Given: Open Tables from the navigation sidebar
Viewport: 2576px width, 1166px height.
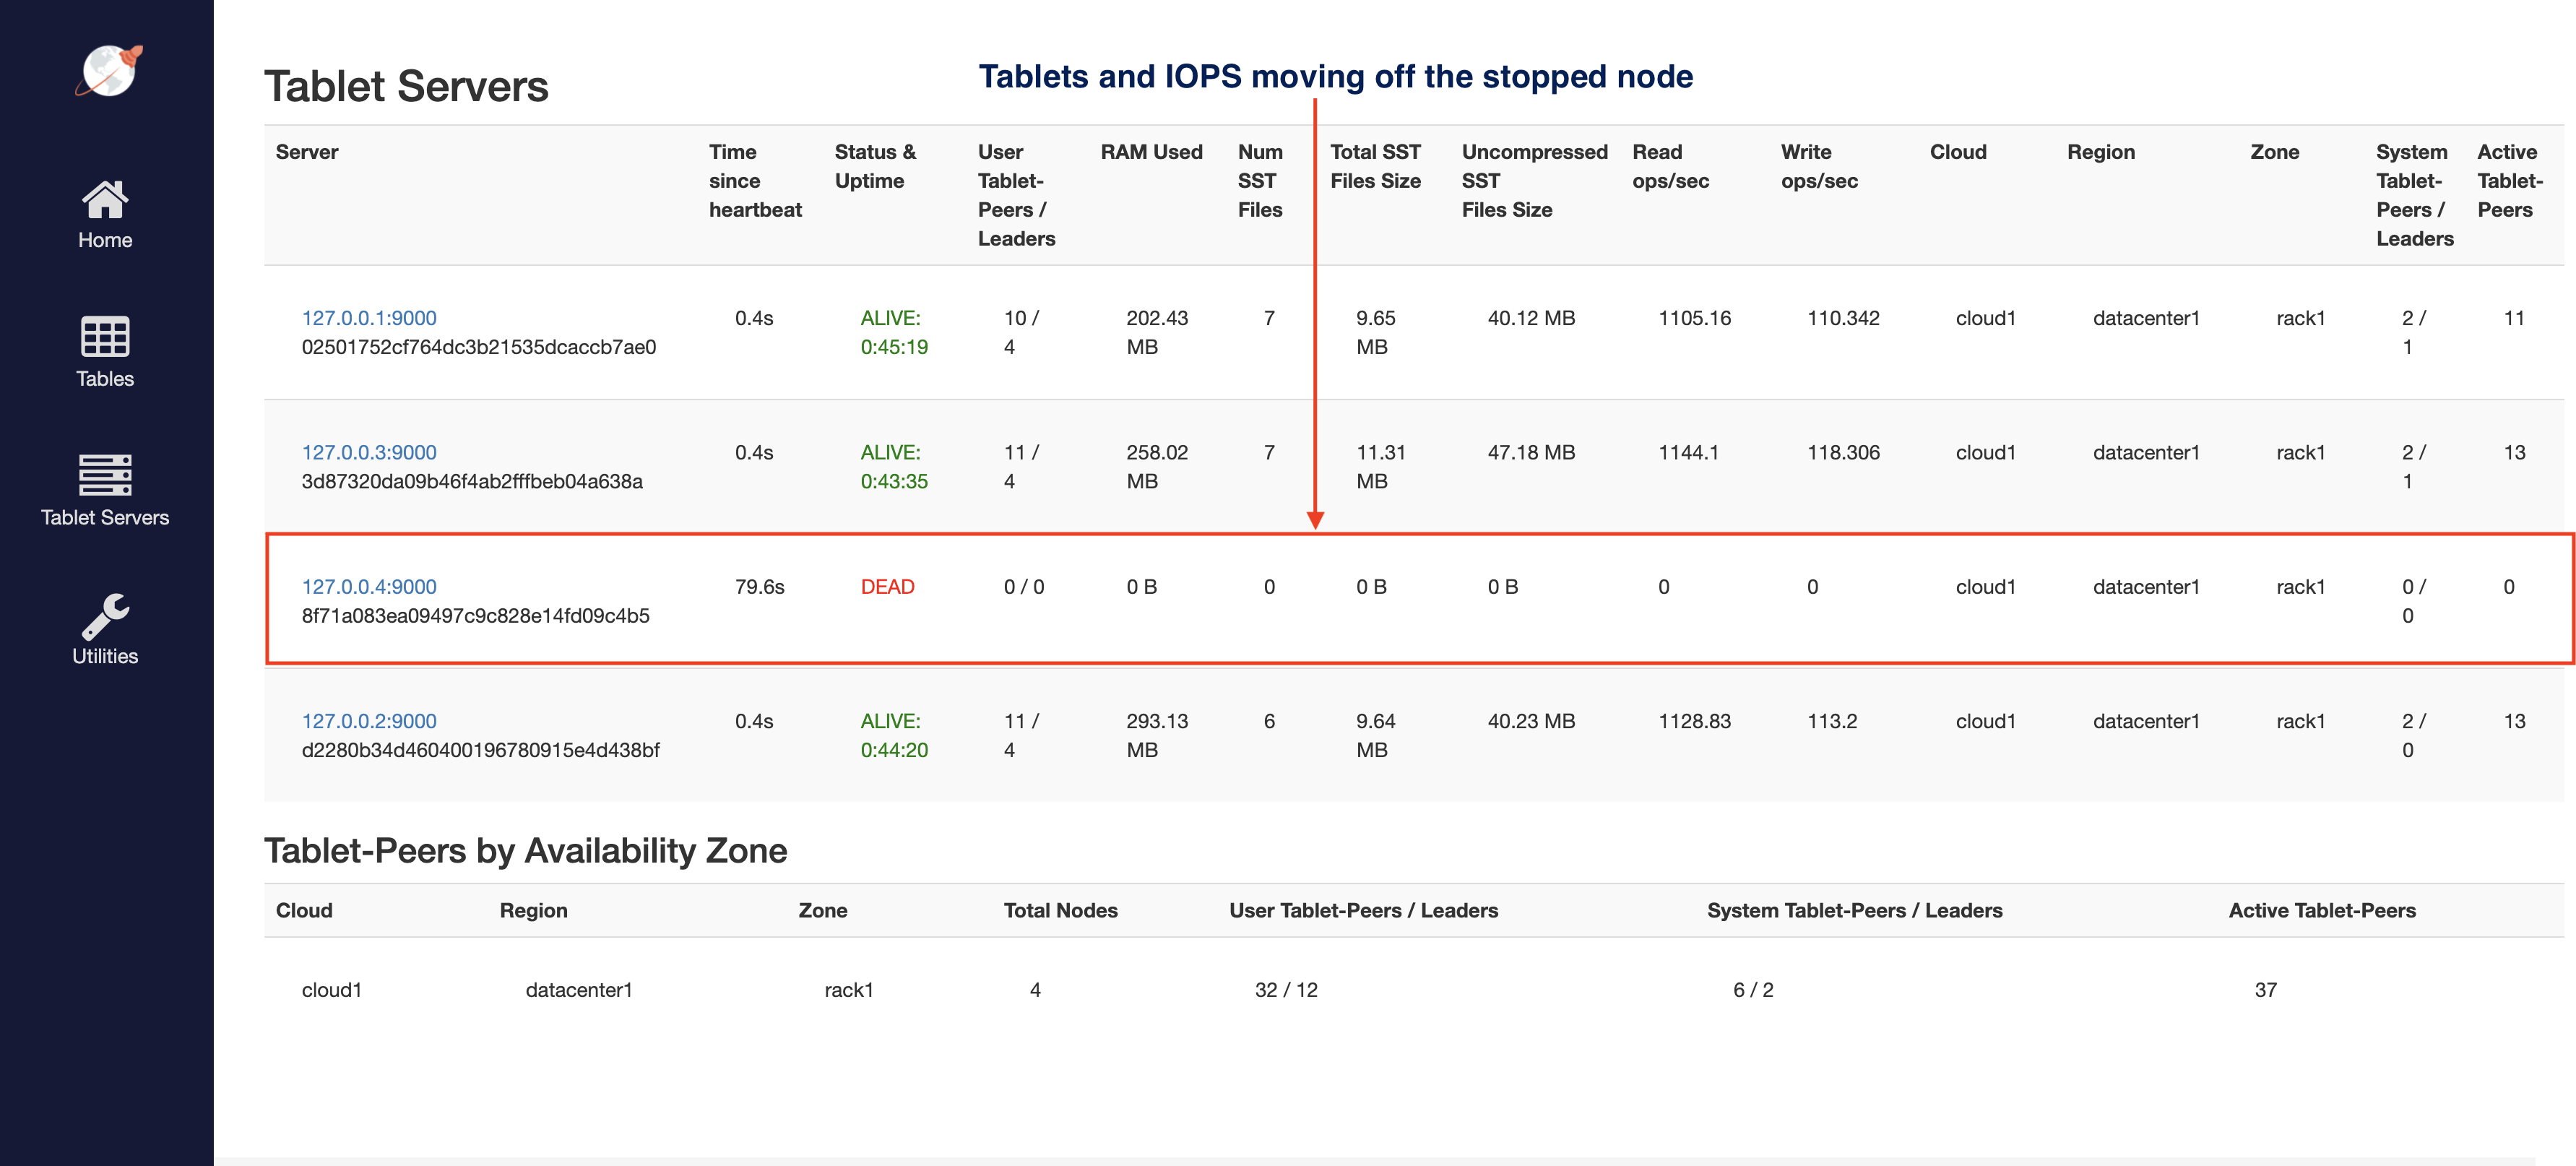Looking at the screenshot, I should point(104,378).
